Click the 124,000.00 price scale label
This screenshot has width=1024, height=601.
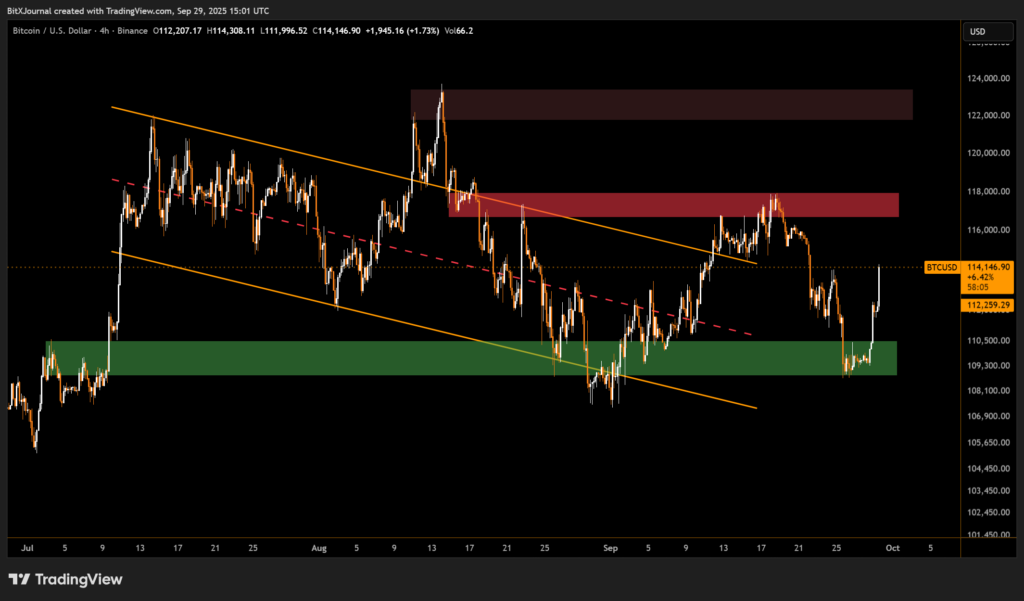click(989, 78)
